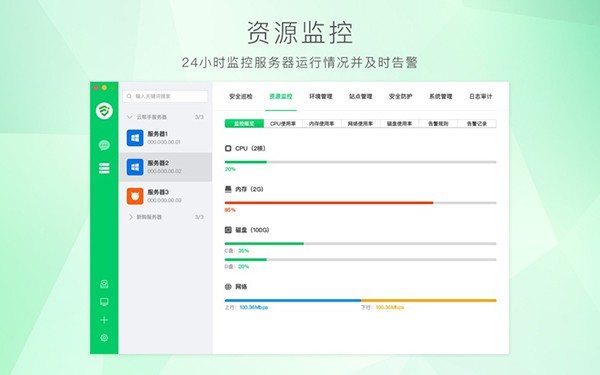Screen dimensions: 600x375
Task: Click the D盘: 20% label
Action: click(236, 266)
